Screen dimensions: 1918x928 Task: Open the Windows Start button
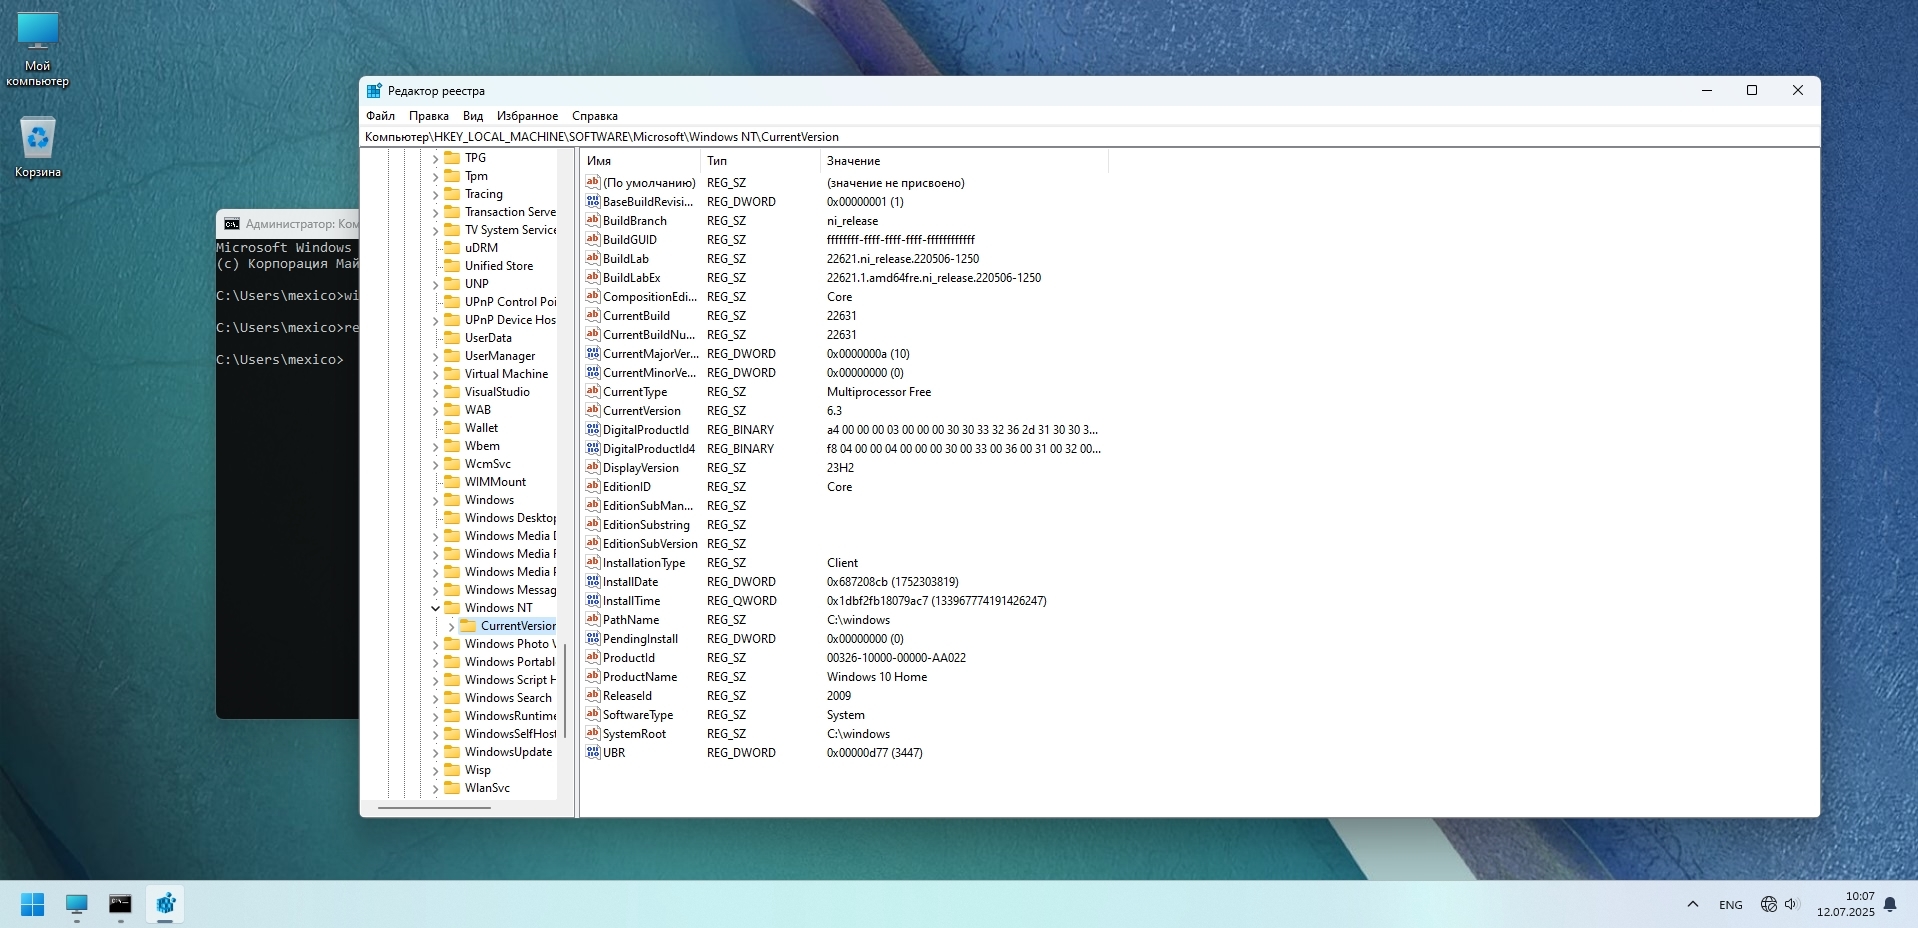[33, 904]
